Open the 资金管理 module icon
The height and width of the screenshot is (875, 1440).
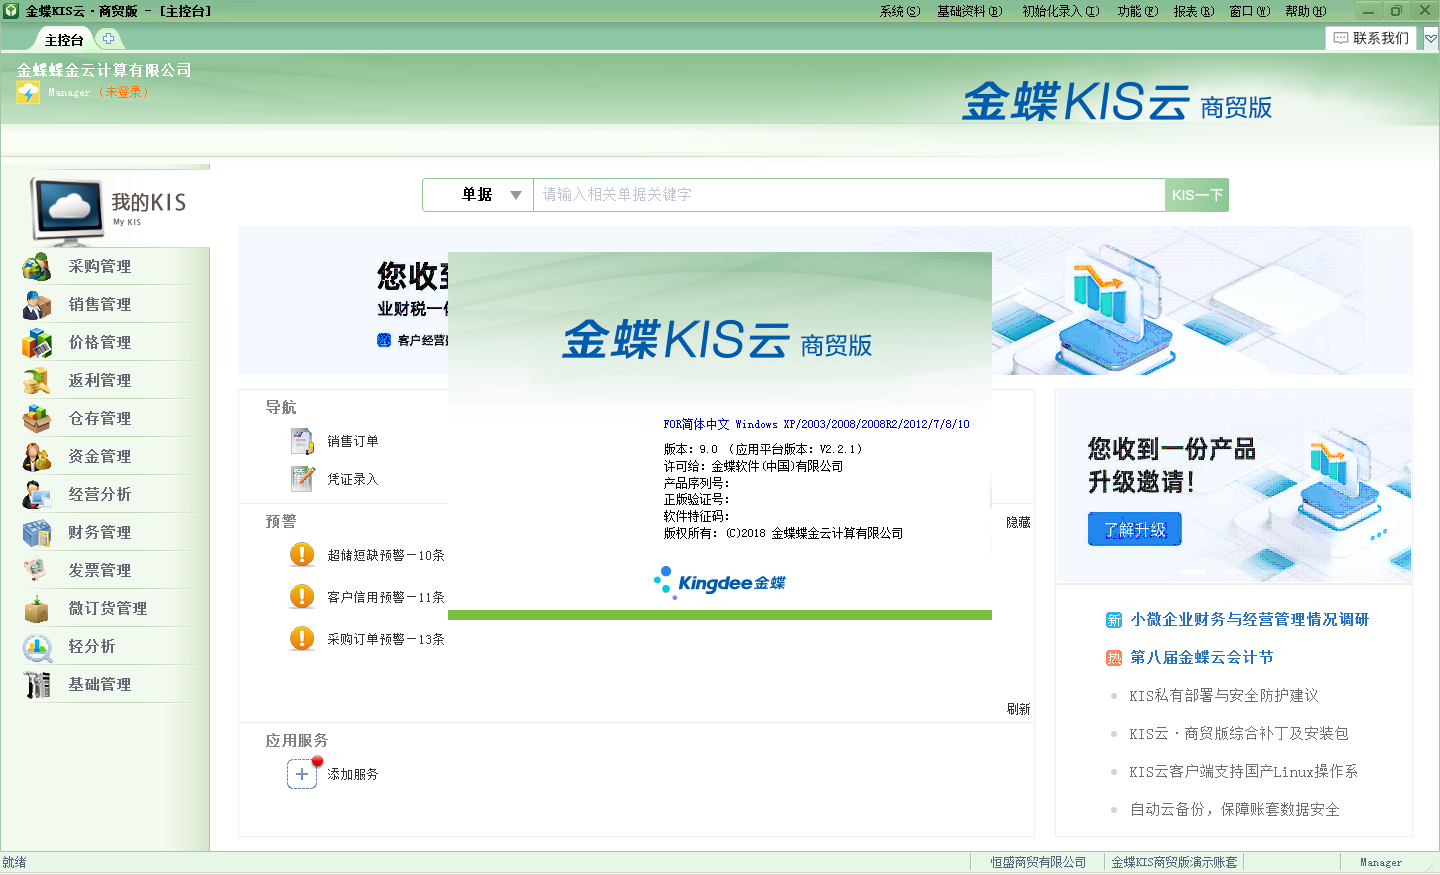37,457
